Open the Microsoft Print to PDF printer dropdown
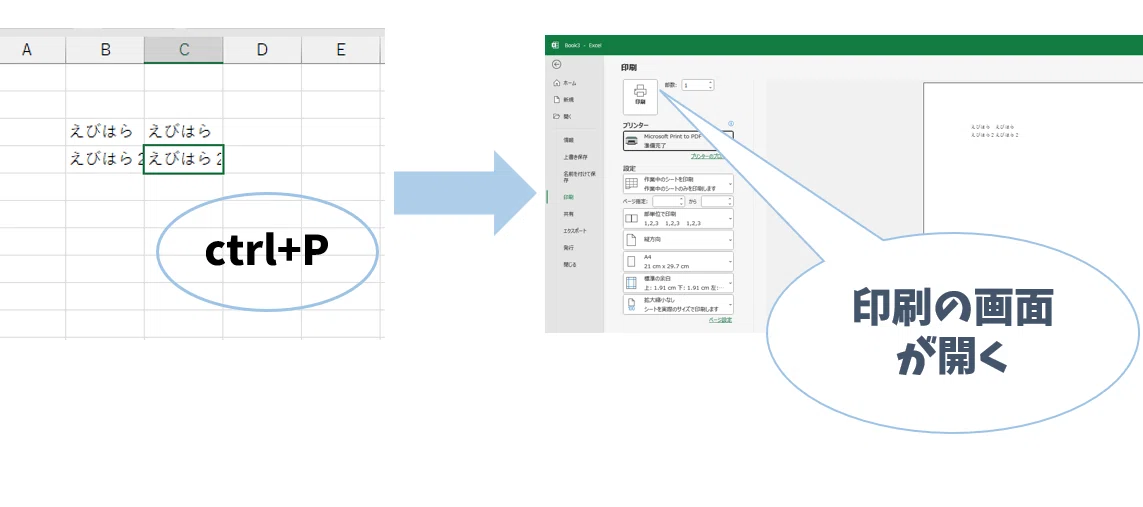Screen dimensions: 1143x507 [x=678, y=141]
